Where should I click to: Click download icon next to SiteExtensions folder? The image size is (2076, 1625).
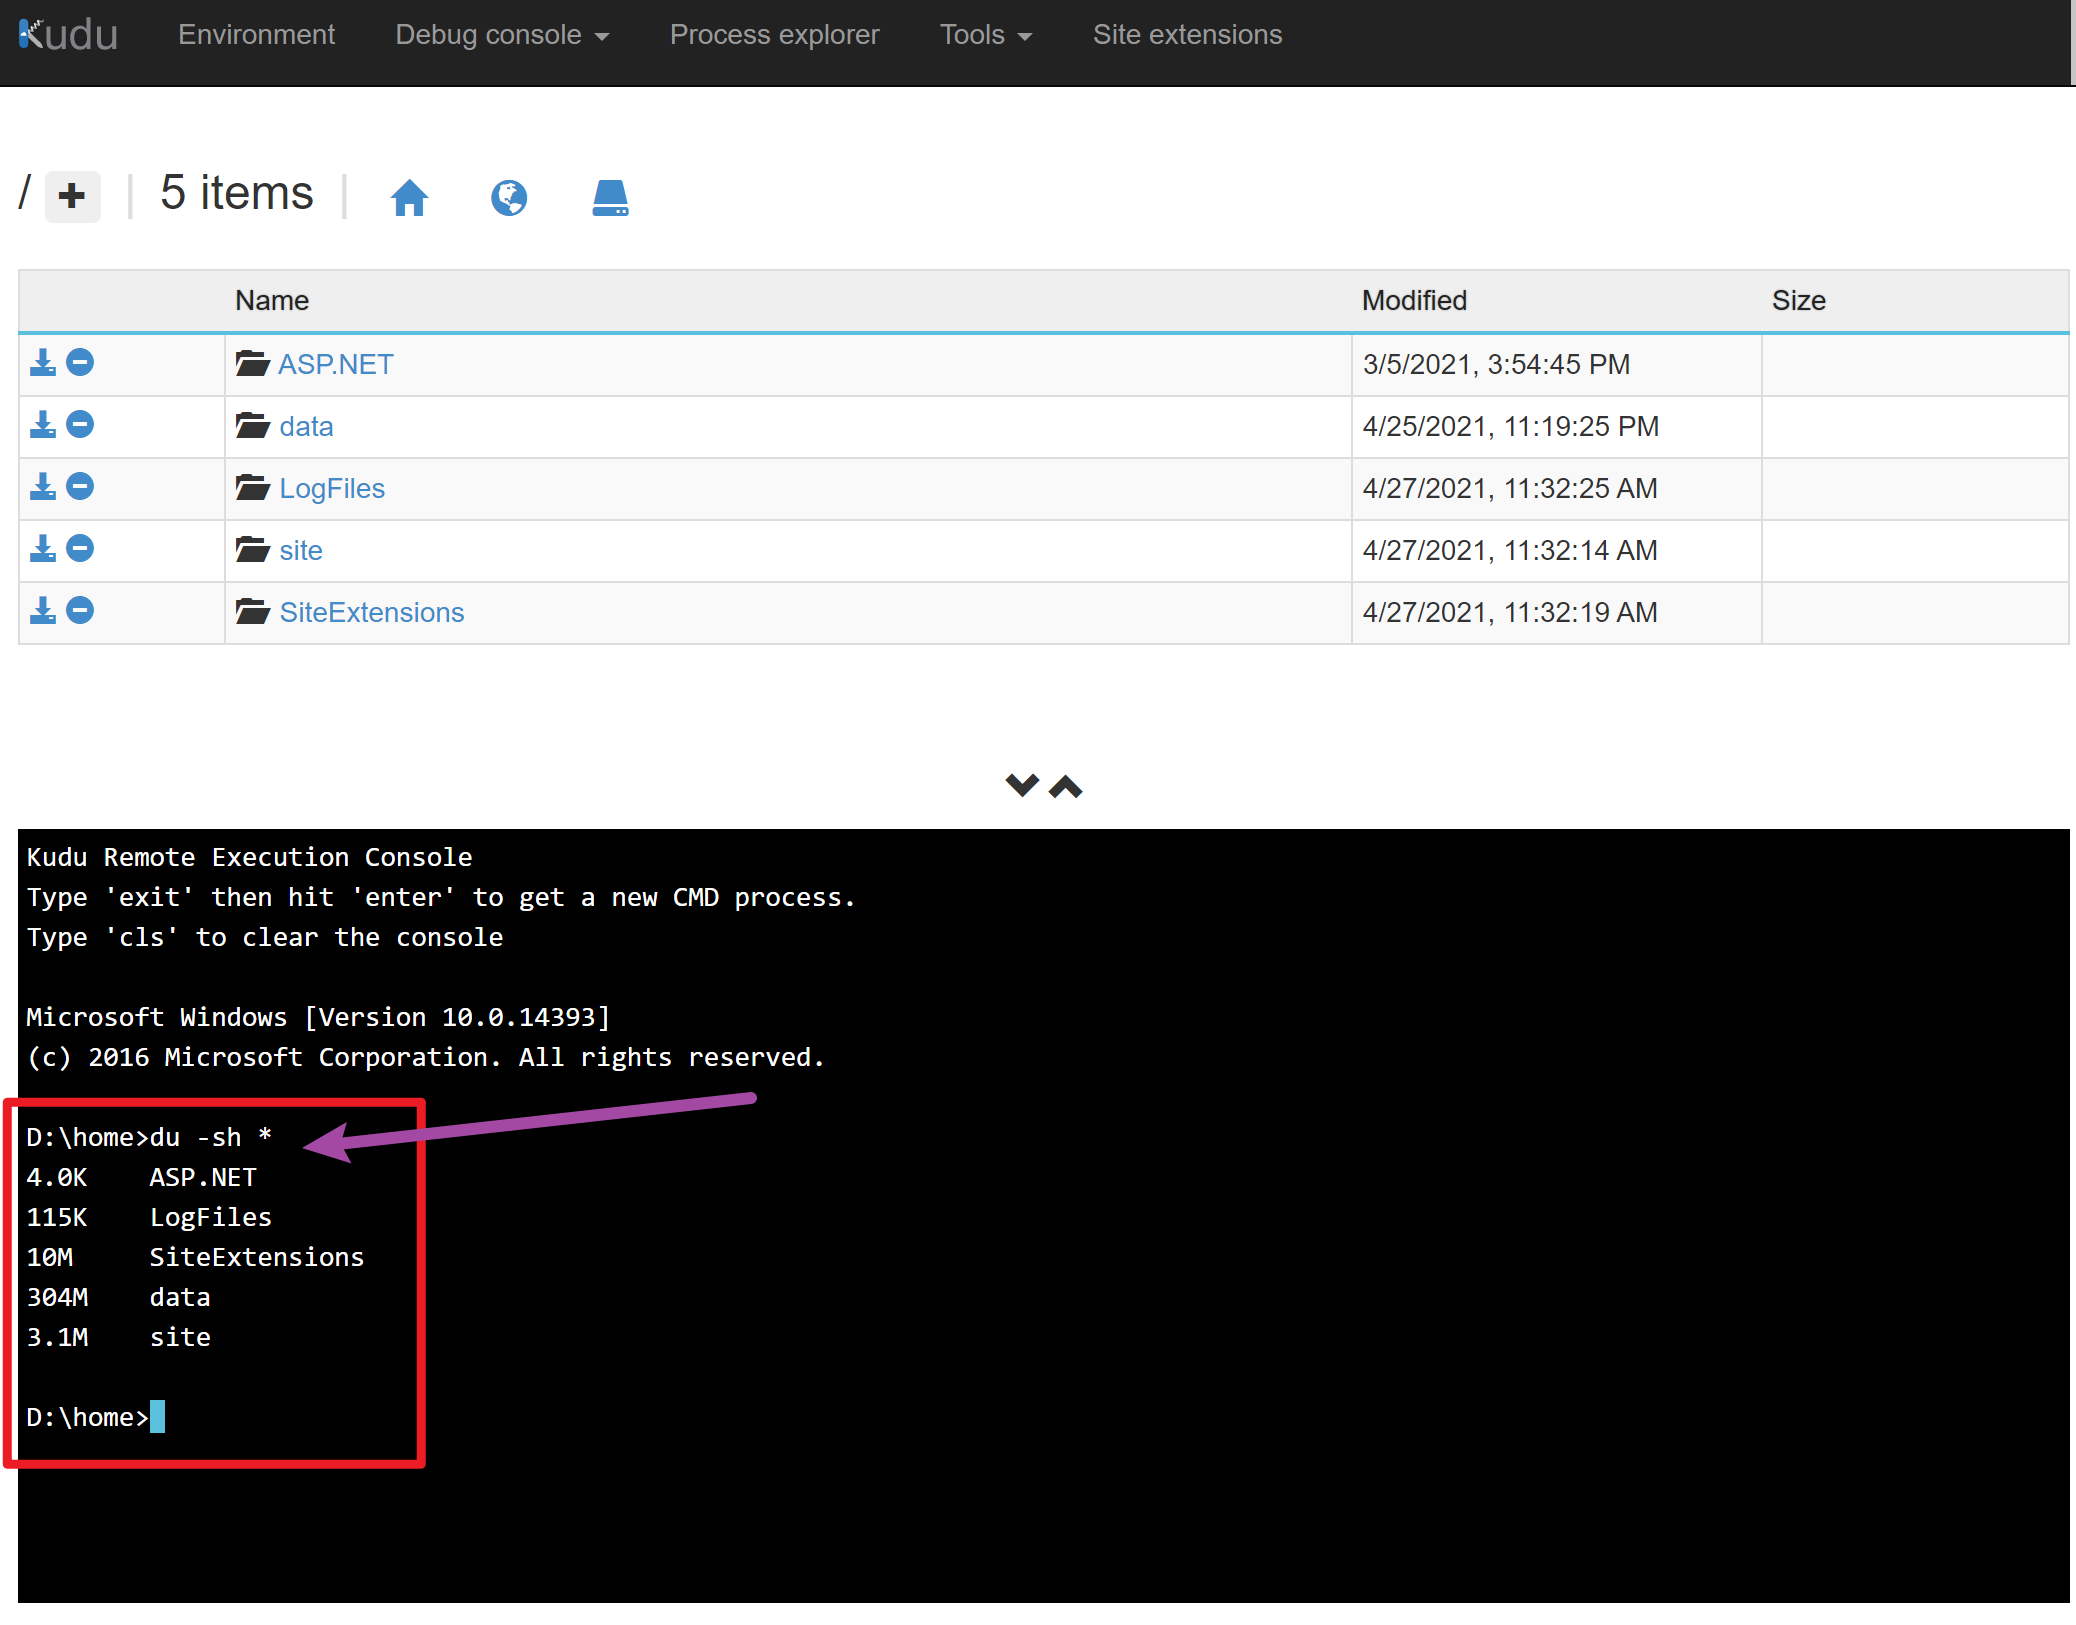click(x=44, y=610)
